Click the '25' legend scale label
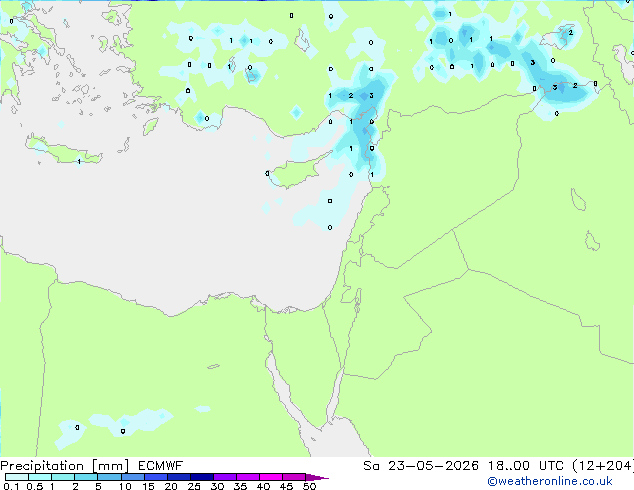634x490 pixels. pos(194,486)
